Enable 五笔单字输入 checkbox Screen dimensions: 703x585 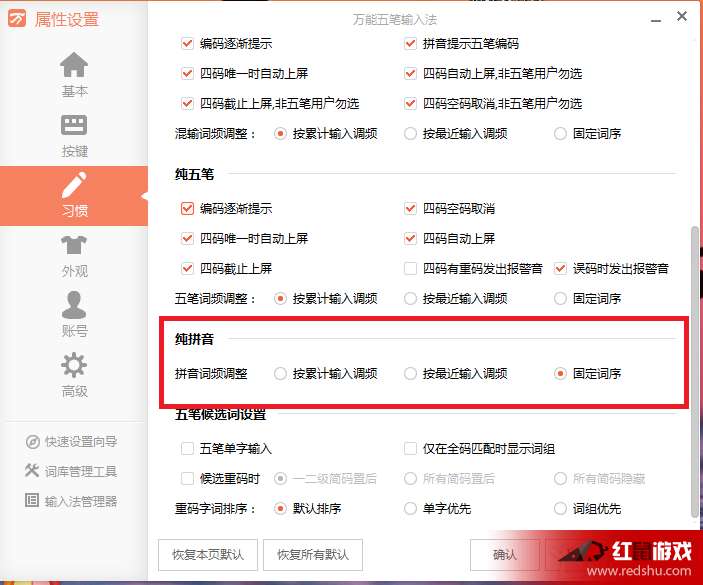pos(187,448)
